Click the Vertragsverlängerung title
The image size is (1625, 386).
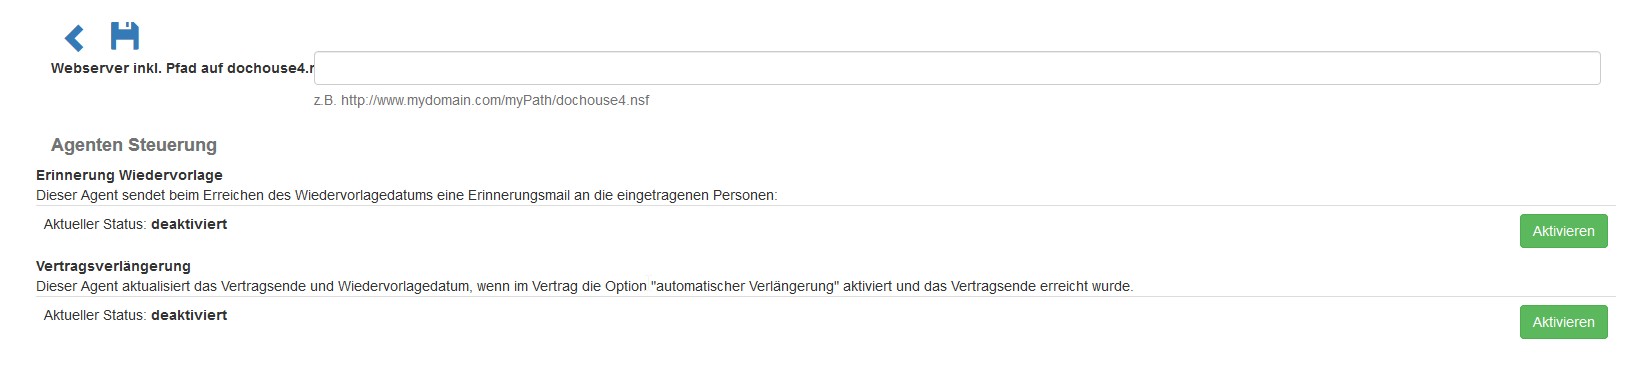[113, 266]
